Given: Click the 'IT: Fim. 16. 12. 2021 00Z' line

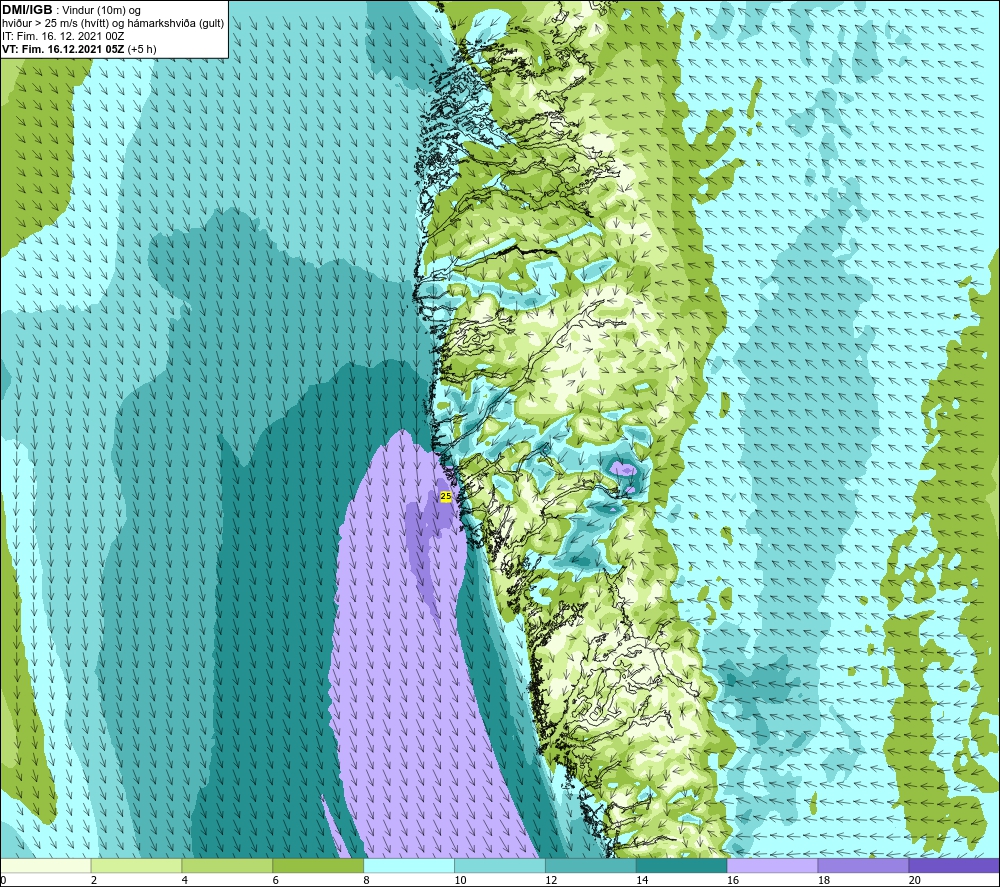Looking at the screenshot, I should point(63,36).
